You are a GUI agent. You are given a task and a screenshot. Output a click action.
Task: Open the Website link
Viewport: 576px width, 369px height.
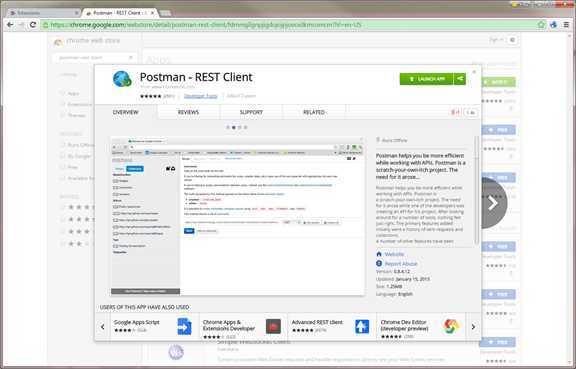click(x=394, y=254)
